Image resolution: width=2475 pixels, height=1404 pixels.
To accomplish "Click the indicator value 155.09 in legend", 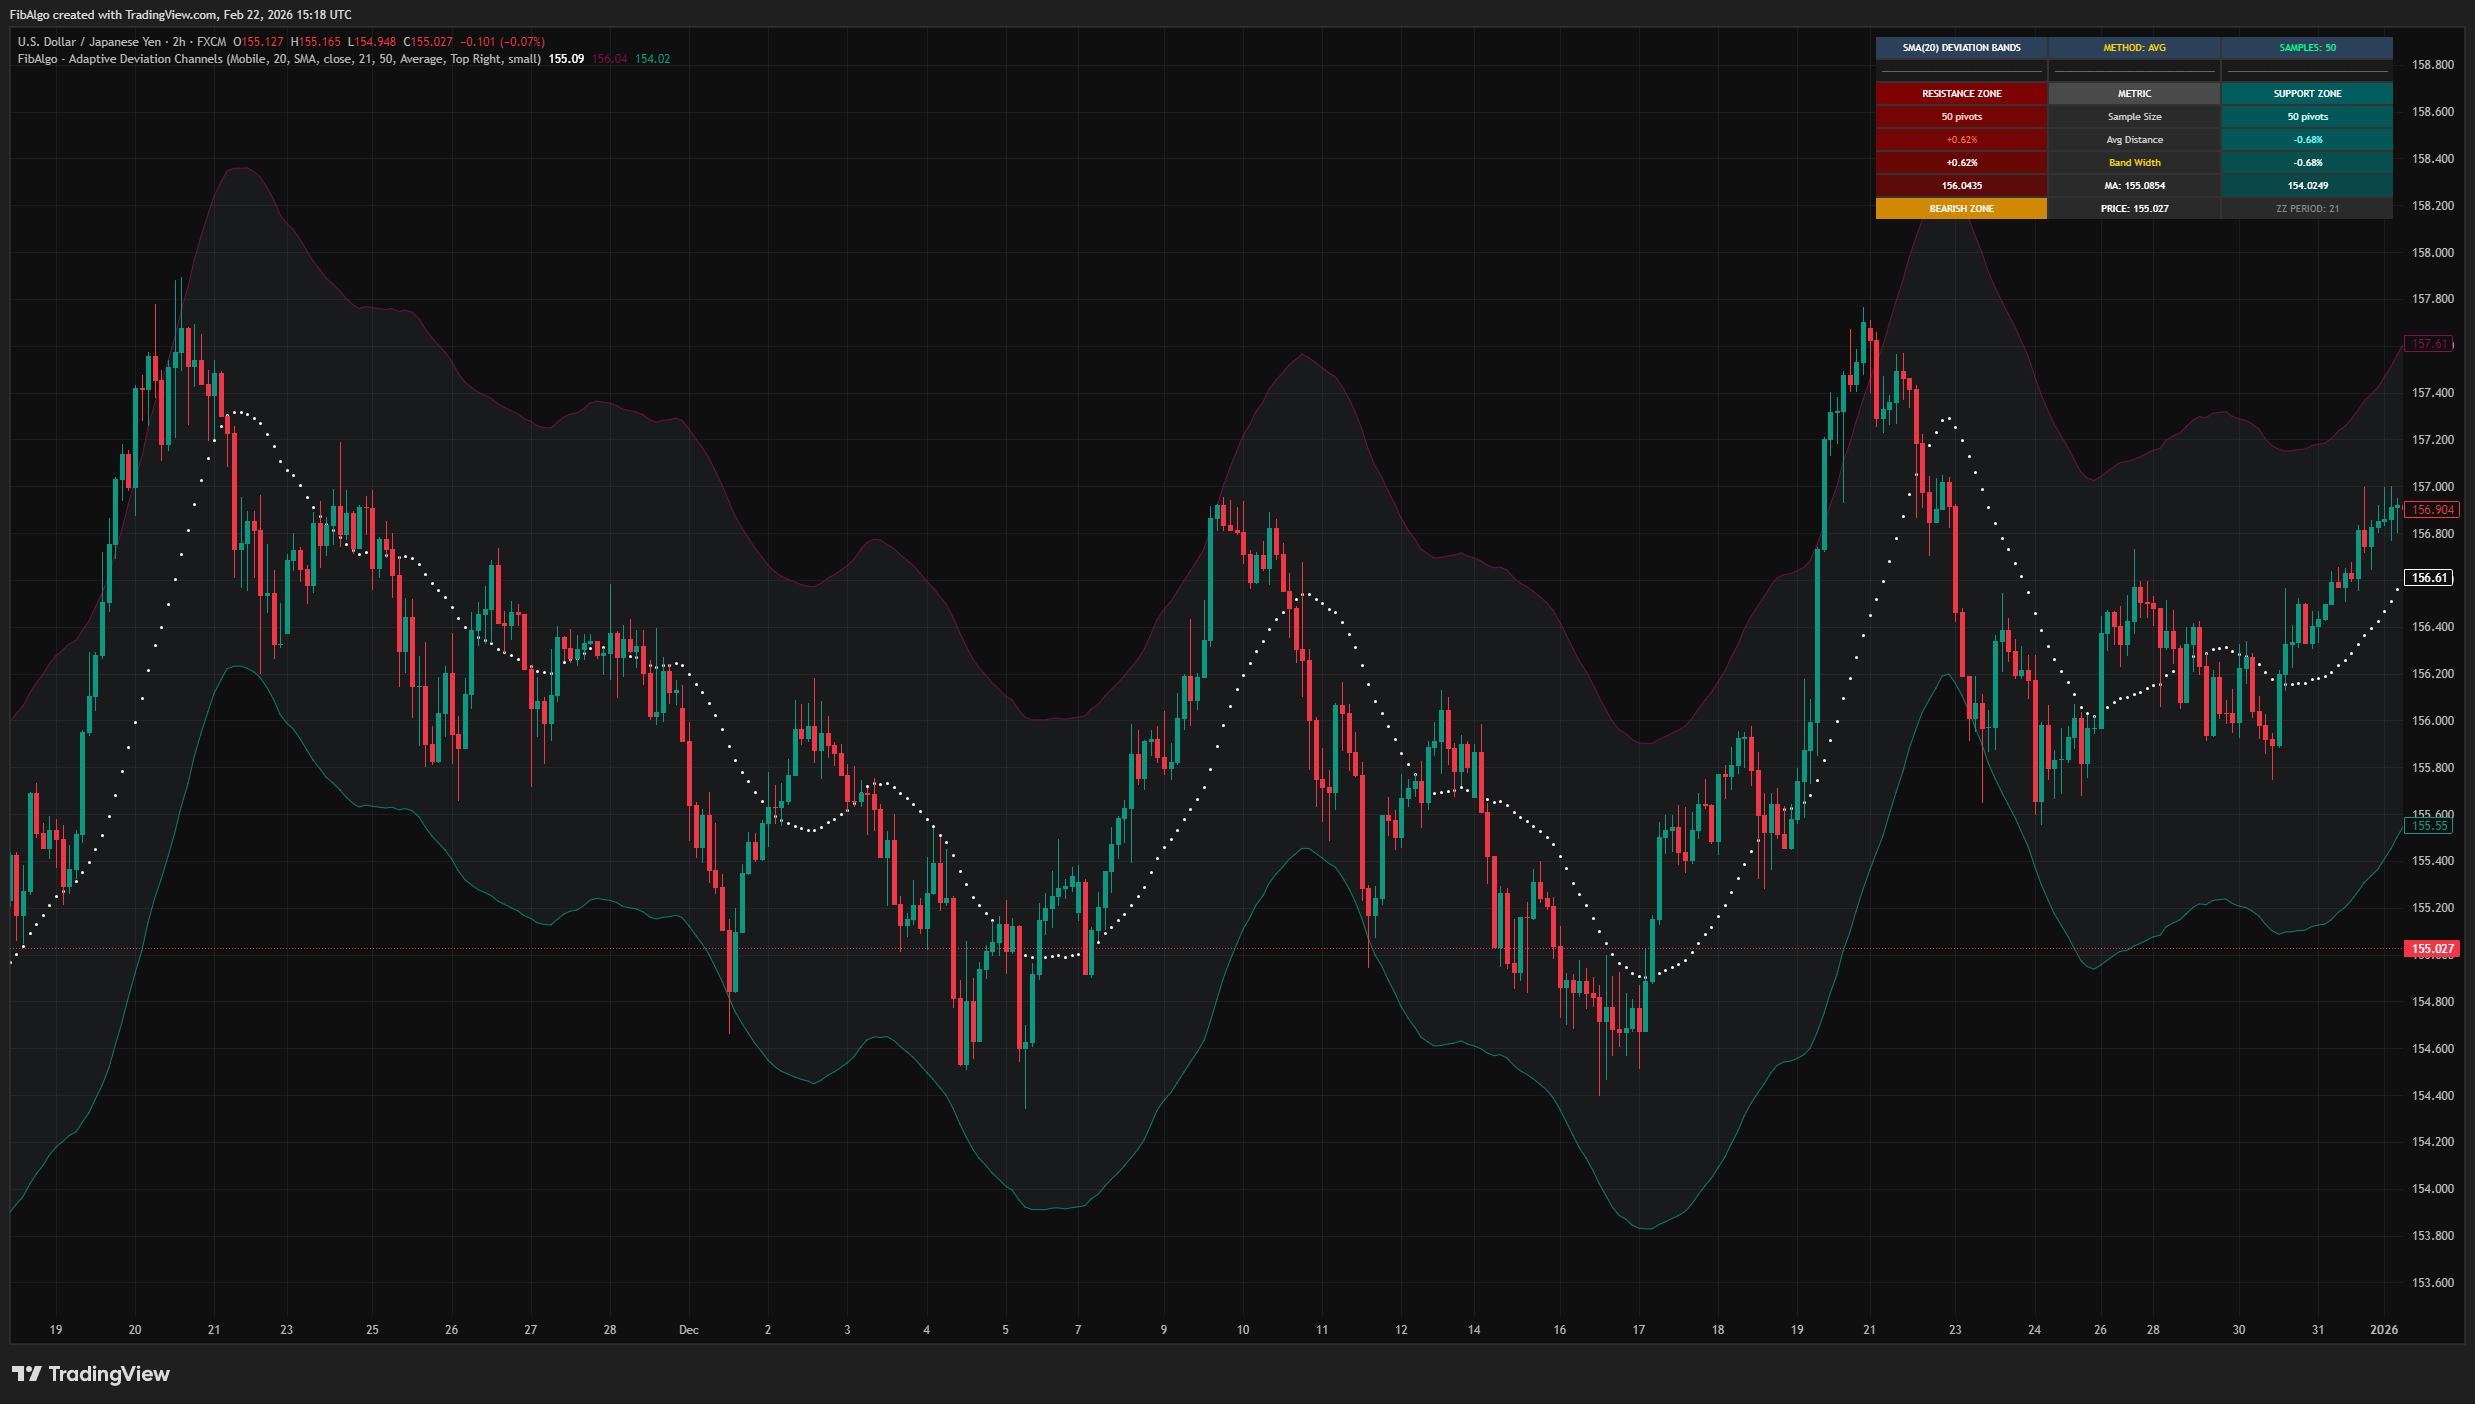I will [566, 59].
